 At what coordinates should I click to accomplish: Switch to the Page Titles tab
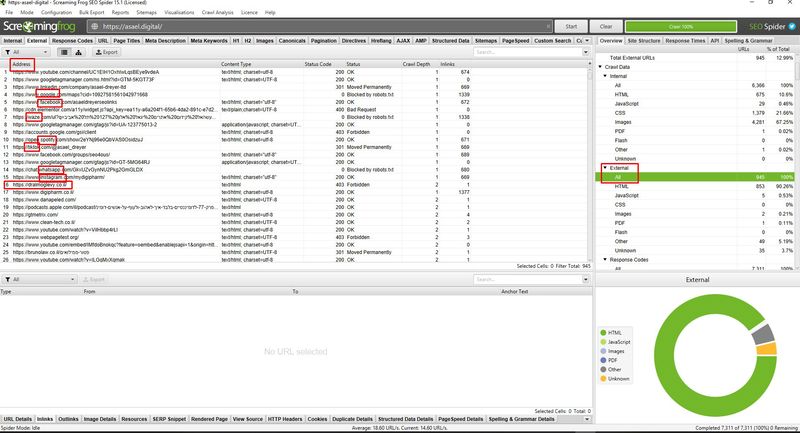point(127,40)
